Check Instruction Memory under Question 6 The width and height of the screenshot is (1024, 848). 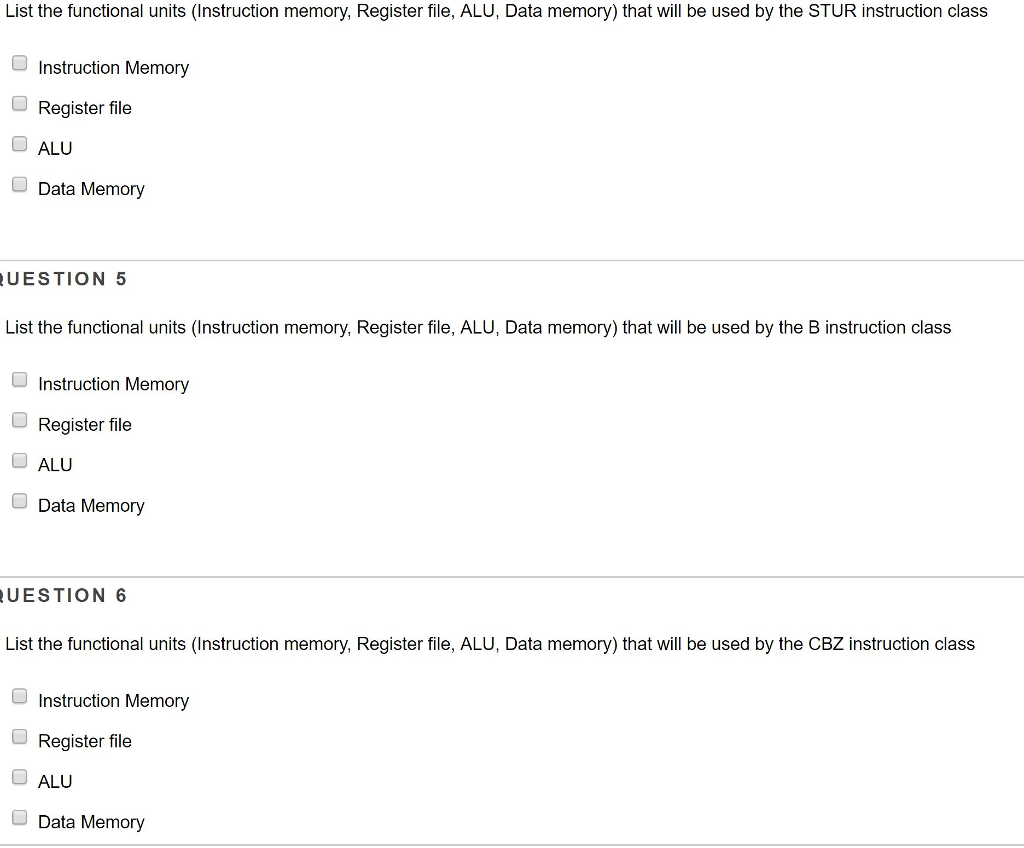point(19,695)
